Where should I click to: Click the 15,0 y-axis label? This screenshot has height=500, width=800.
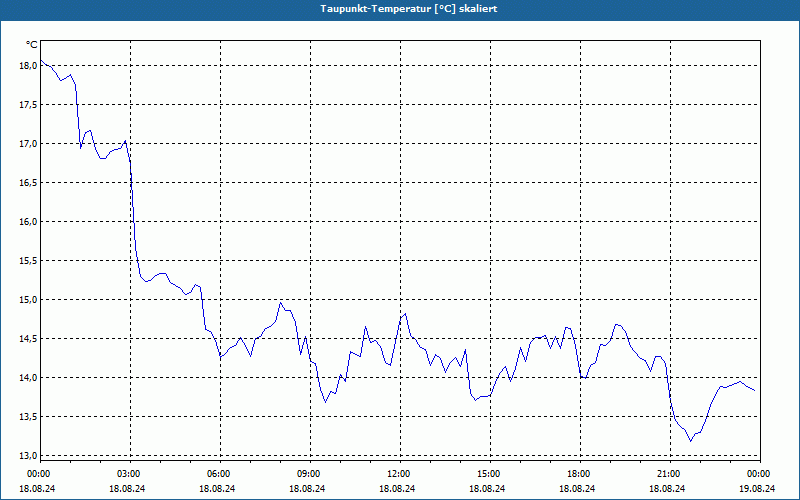[x=29, y=300]
